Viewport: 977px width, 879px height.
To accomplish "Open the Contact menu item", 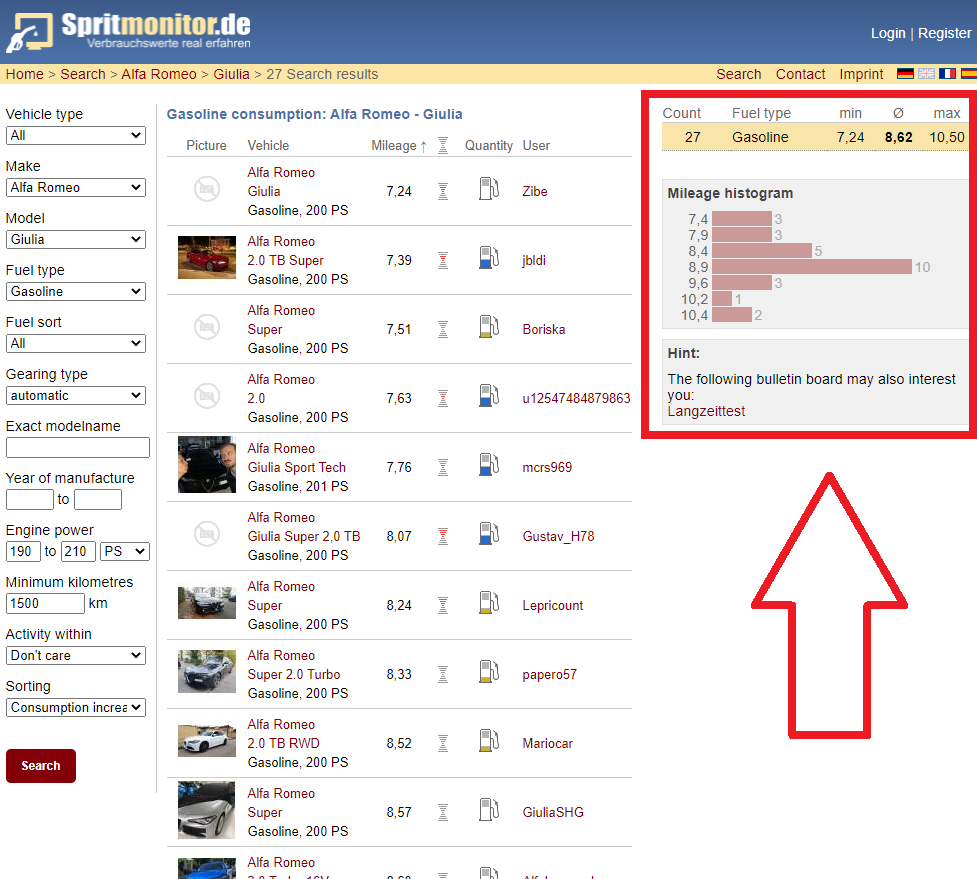I will 800,74.
